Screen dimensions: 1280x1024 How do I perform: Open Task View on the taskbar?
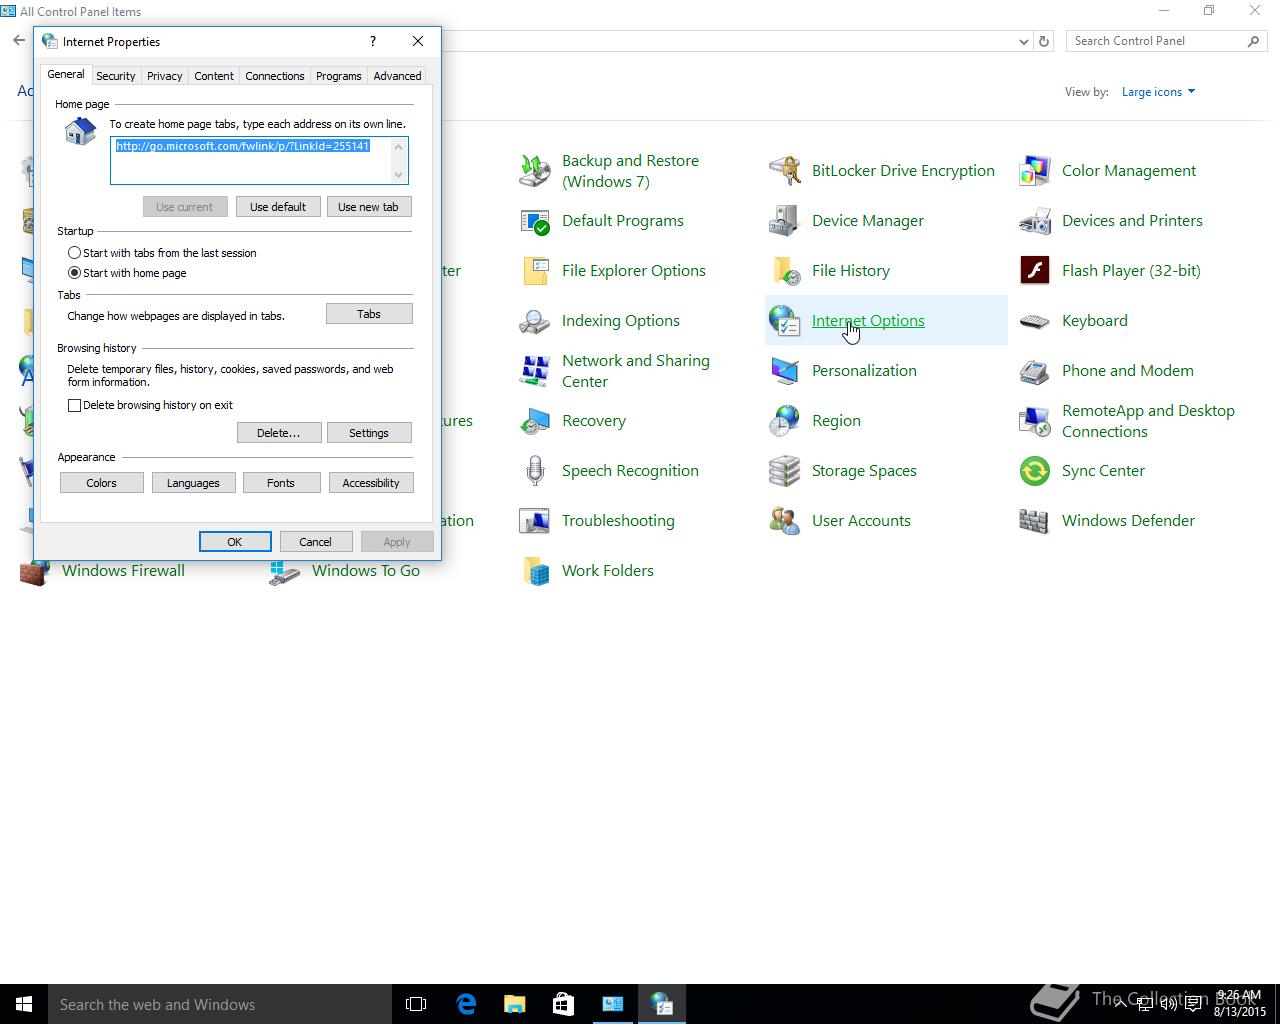416,1004
